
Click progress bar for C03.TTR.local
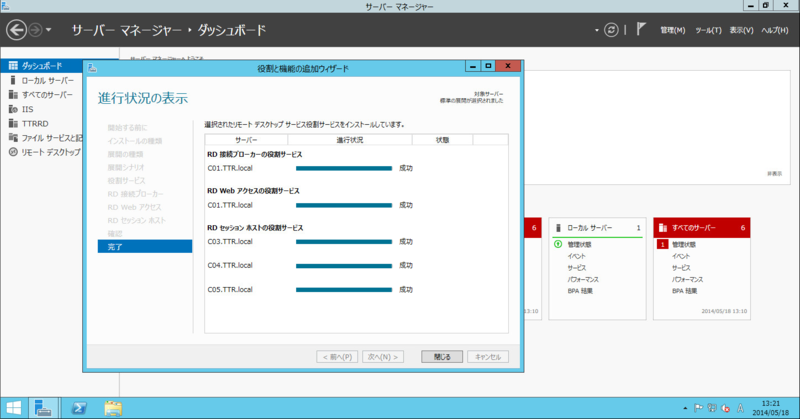coord(344,242)
